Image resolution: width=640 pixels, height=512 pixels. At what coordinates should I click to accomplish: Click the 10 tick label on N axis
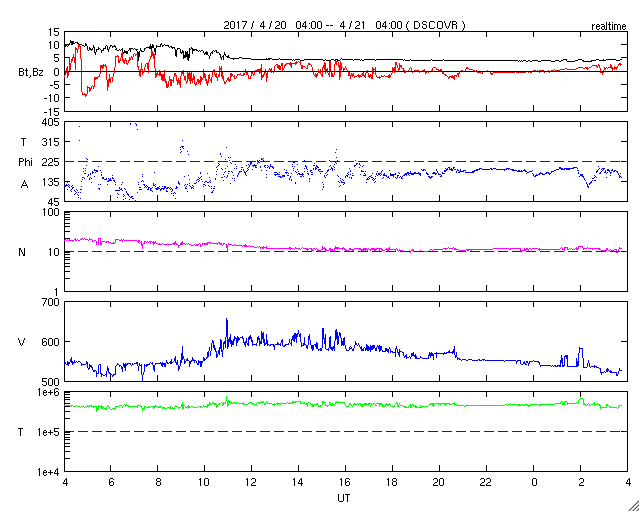click(x=53, y=252)
